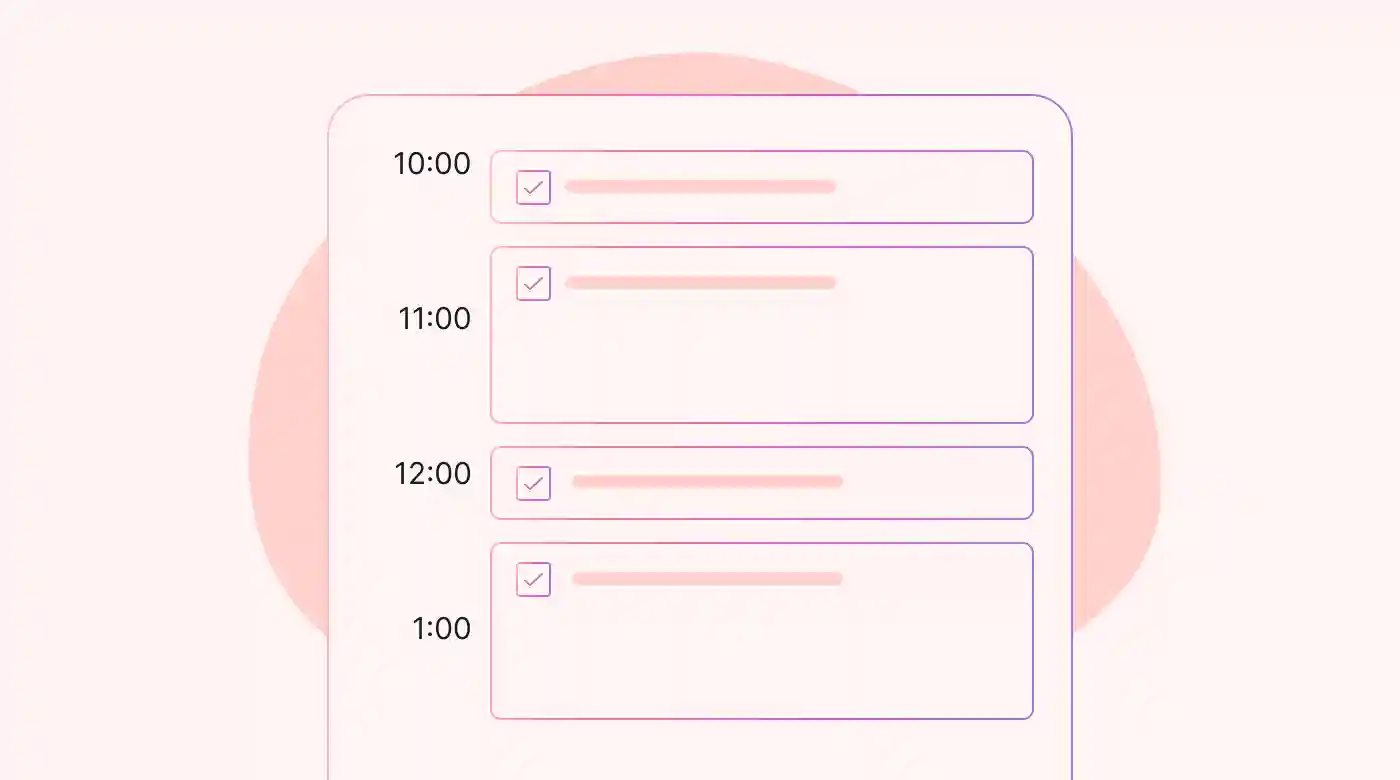
Task: Click blank schedule area below the 1:00 block
Action: pos(700,750)
